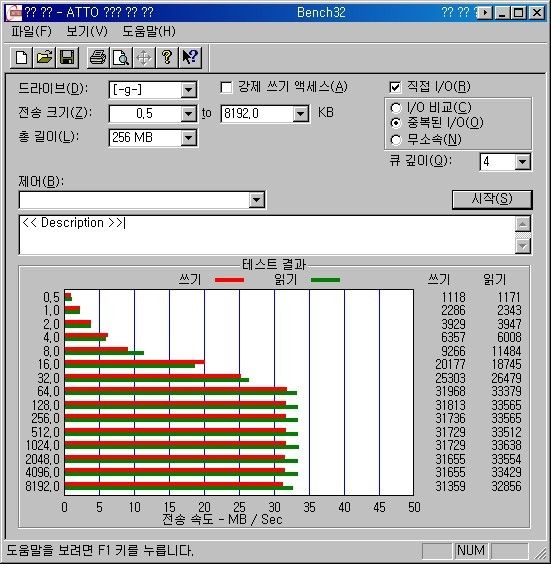Click the Print Preview magnifier icon
This screenshot has width=551, height=564.
pos(121,58)
